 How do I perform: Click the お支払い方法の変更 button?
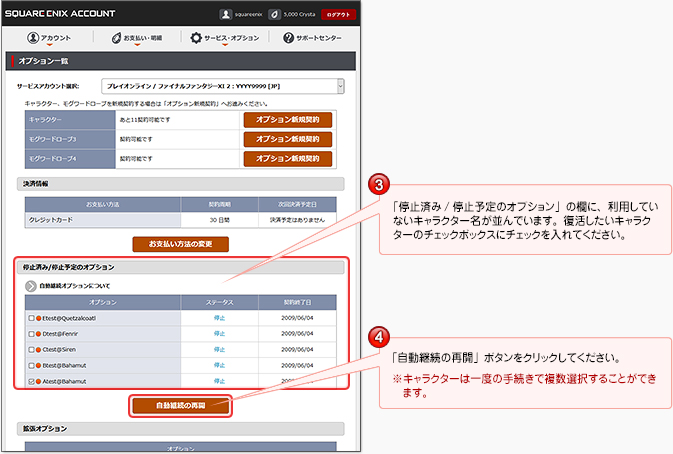[180, 244]
